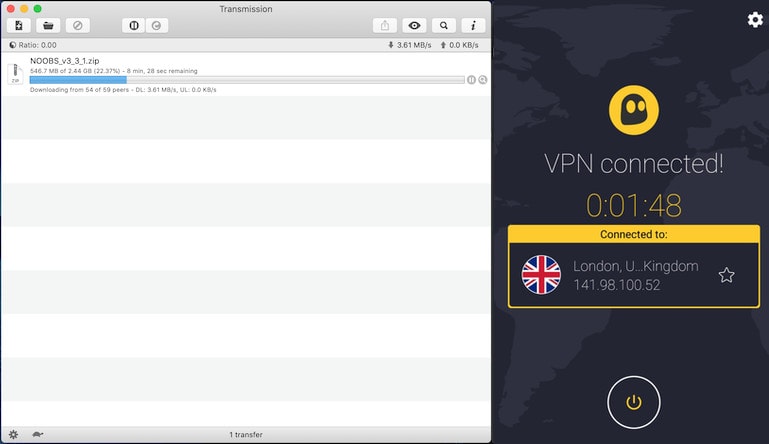The image size is (769, 444).
Task: Open Quick Look with the eye icon
Action: [414, 26]
